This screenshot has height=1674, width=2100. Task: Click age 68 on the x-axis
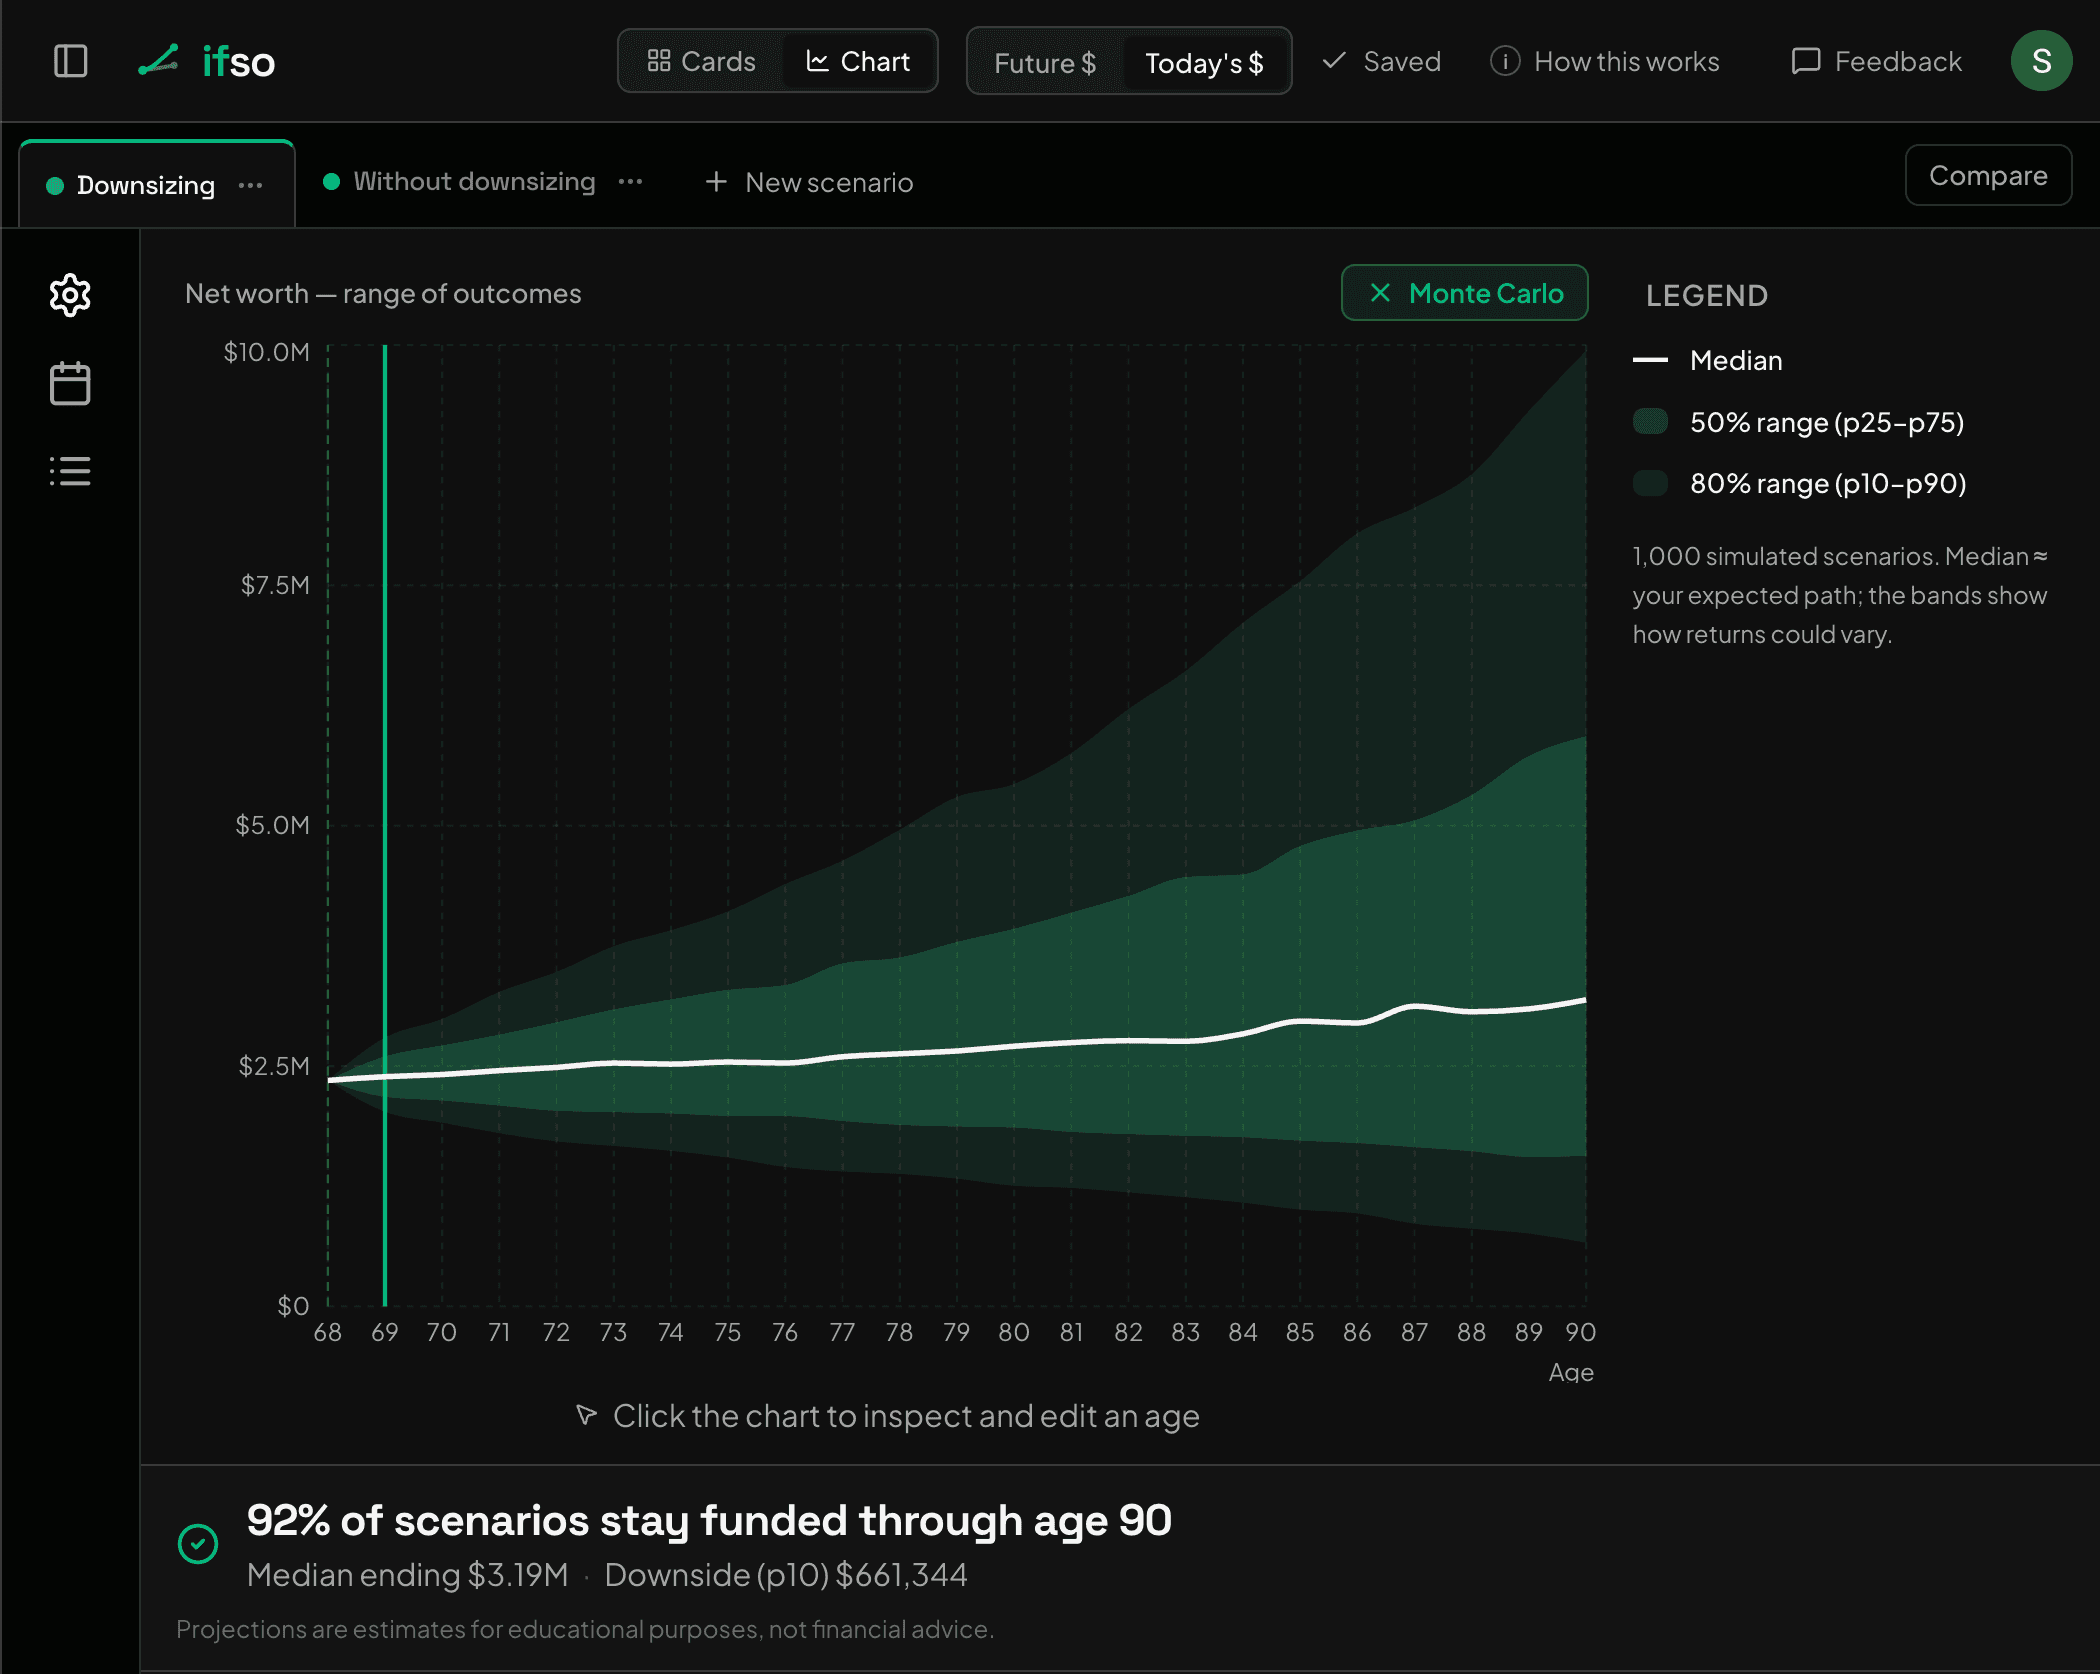pyautogui.click(x=328, y=1332)
